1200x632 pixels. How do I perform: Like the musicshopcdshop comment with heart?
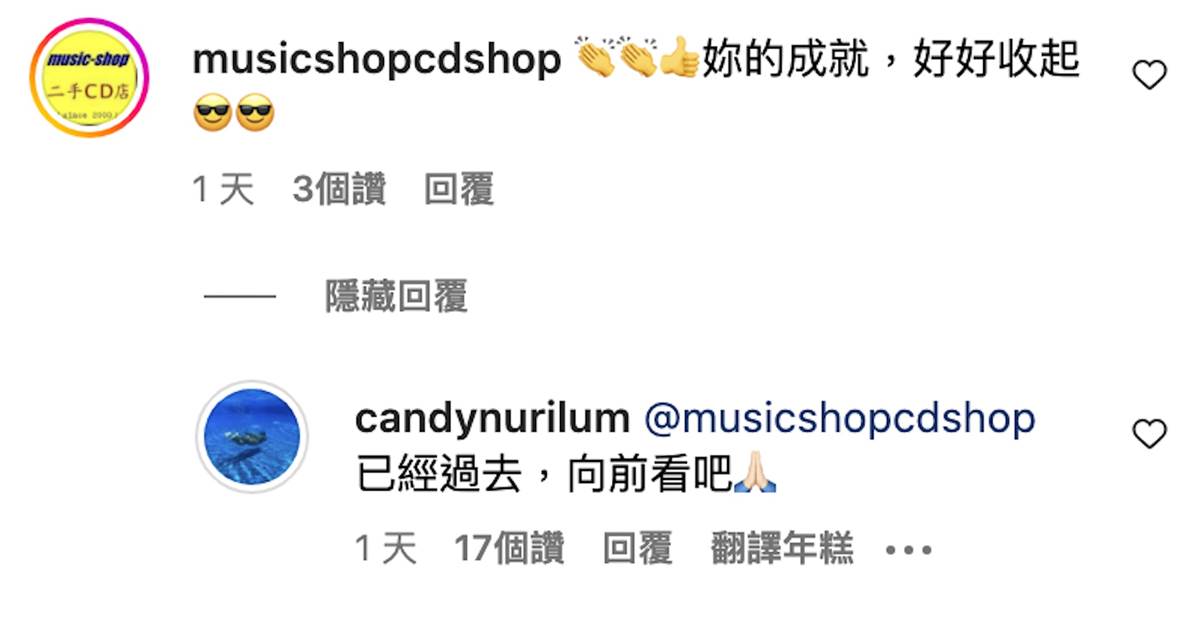(x=1149, y=75)
